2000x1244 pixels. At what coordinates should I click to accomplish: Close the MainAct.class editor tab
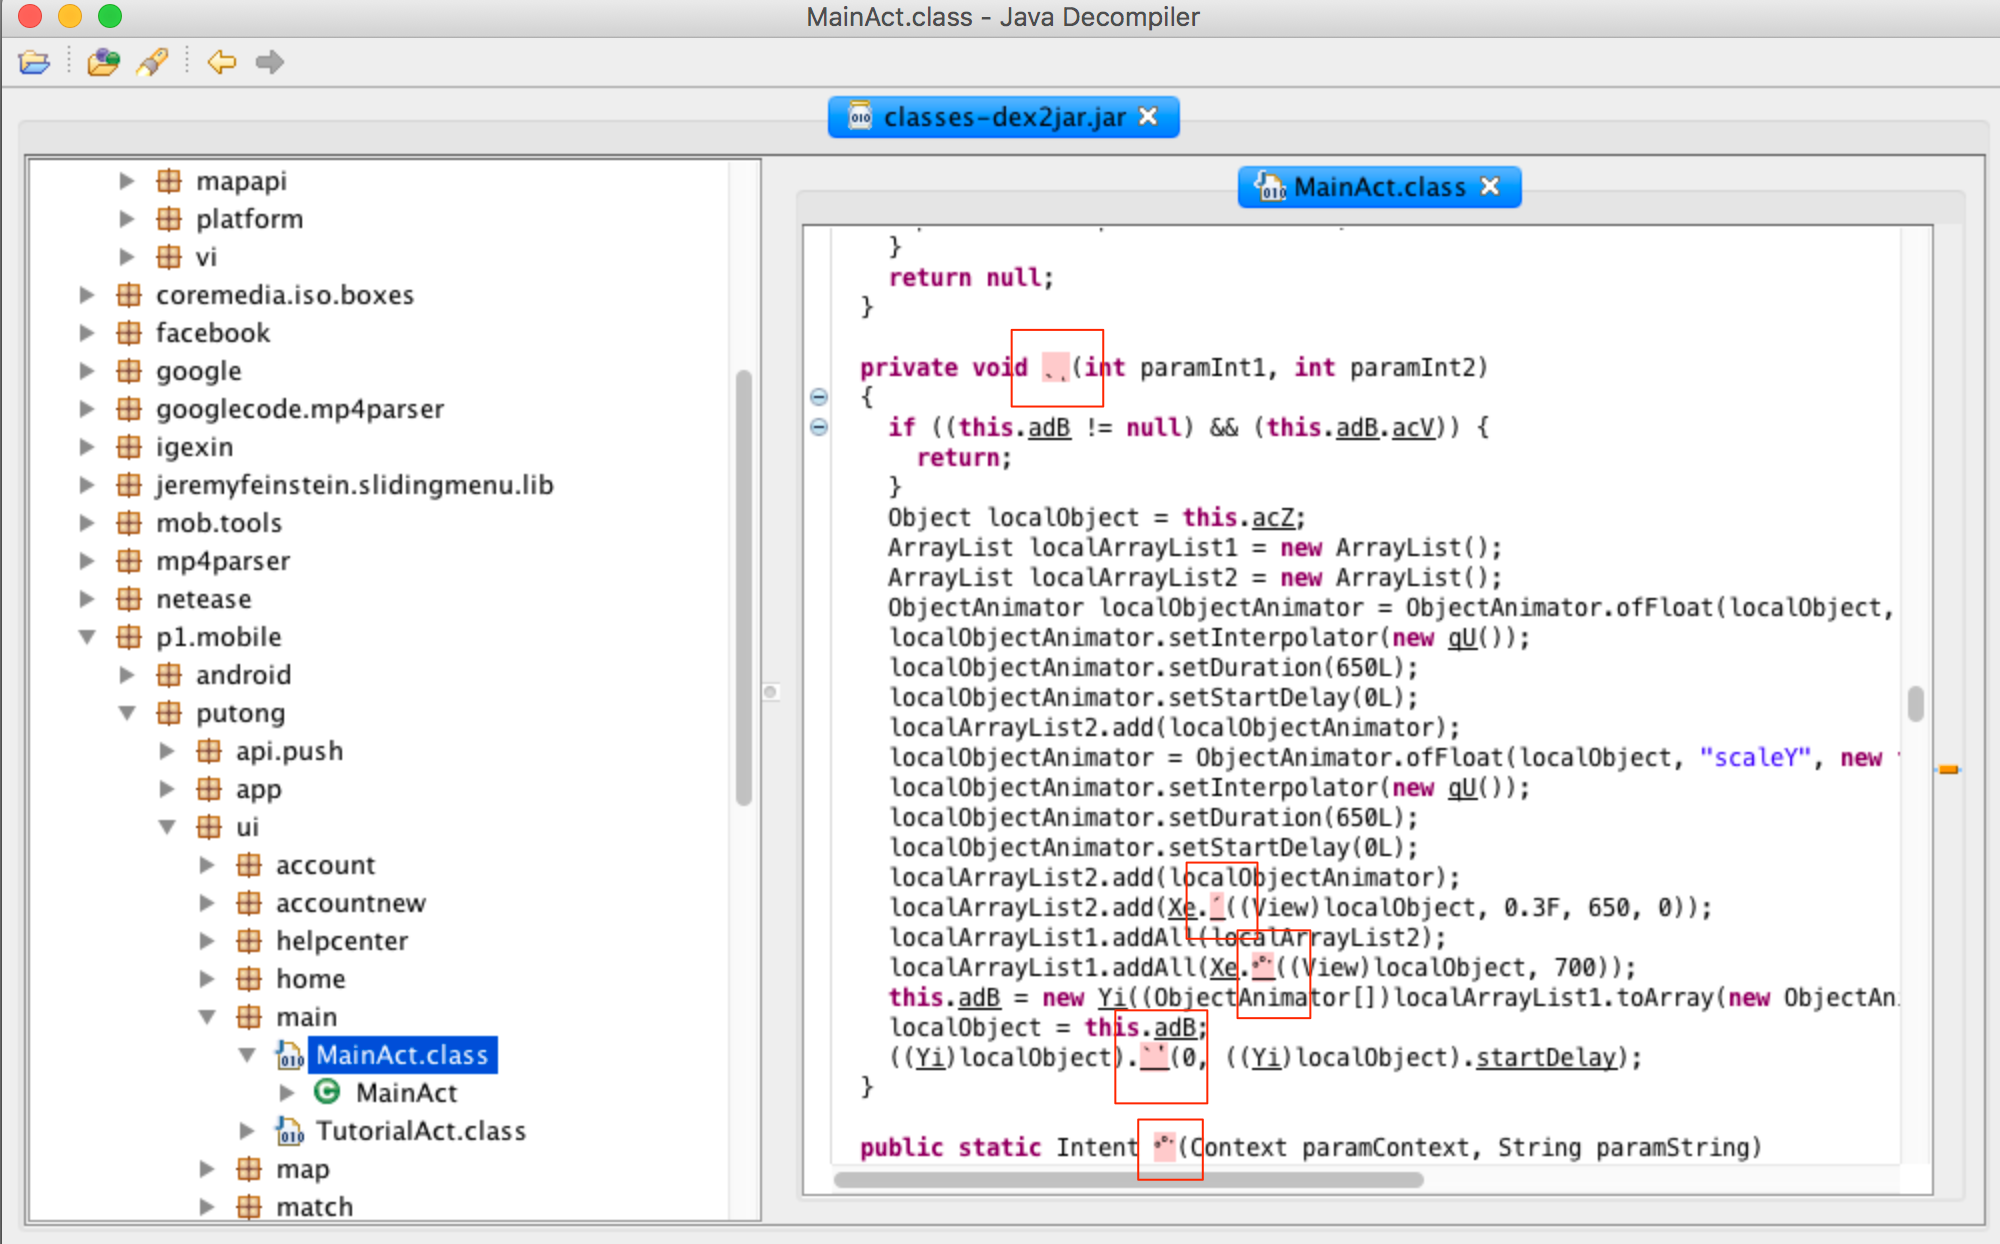(x=1490, y=187)
